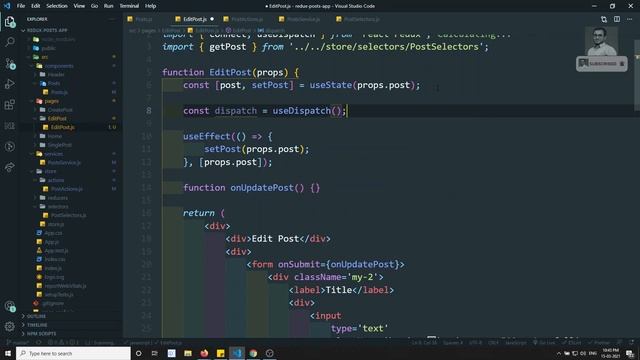Open Chrome from taskbar

253,353
